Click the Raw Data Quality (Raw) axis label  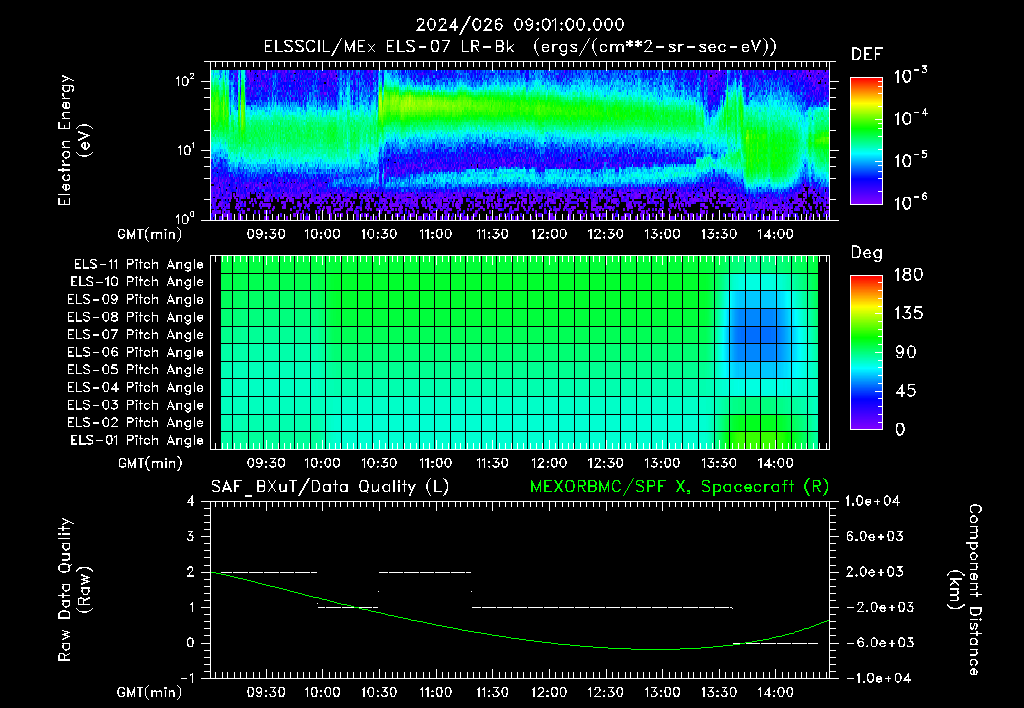[74, 590]
